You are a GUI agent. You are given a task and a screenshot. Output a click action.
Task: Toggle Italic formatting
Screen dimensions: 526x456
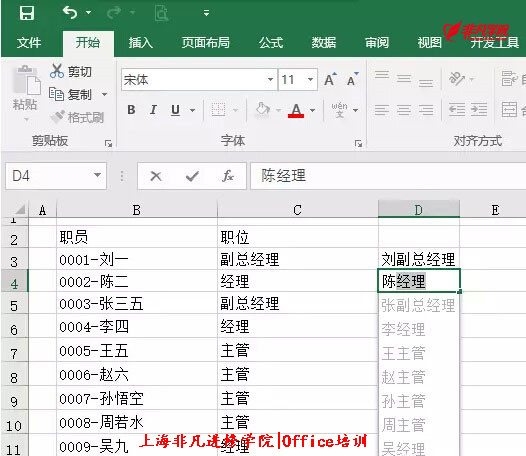pos(153,110)
